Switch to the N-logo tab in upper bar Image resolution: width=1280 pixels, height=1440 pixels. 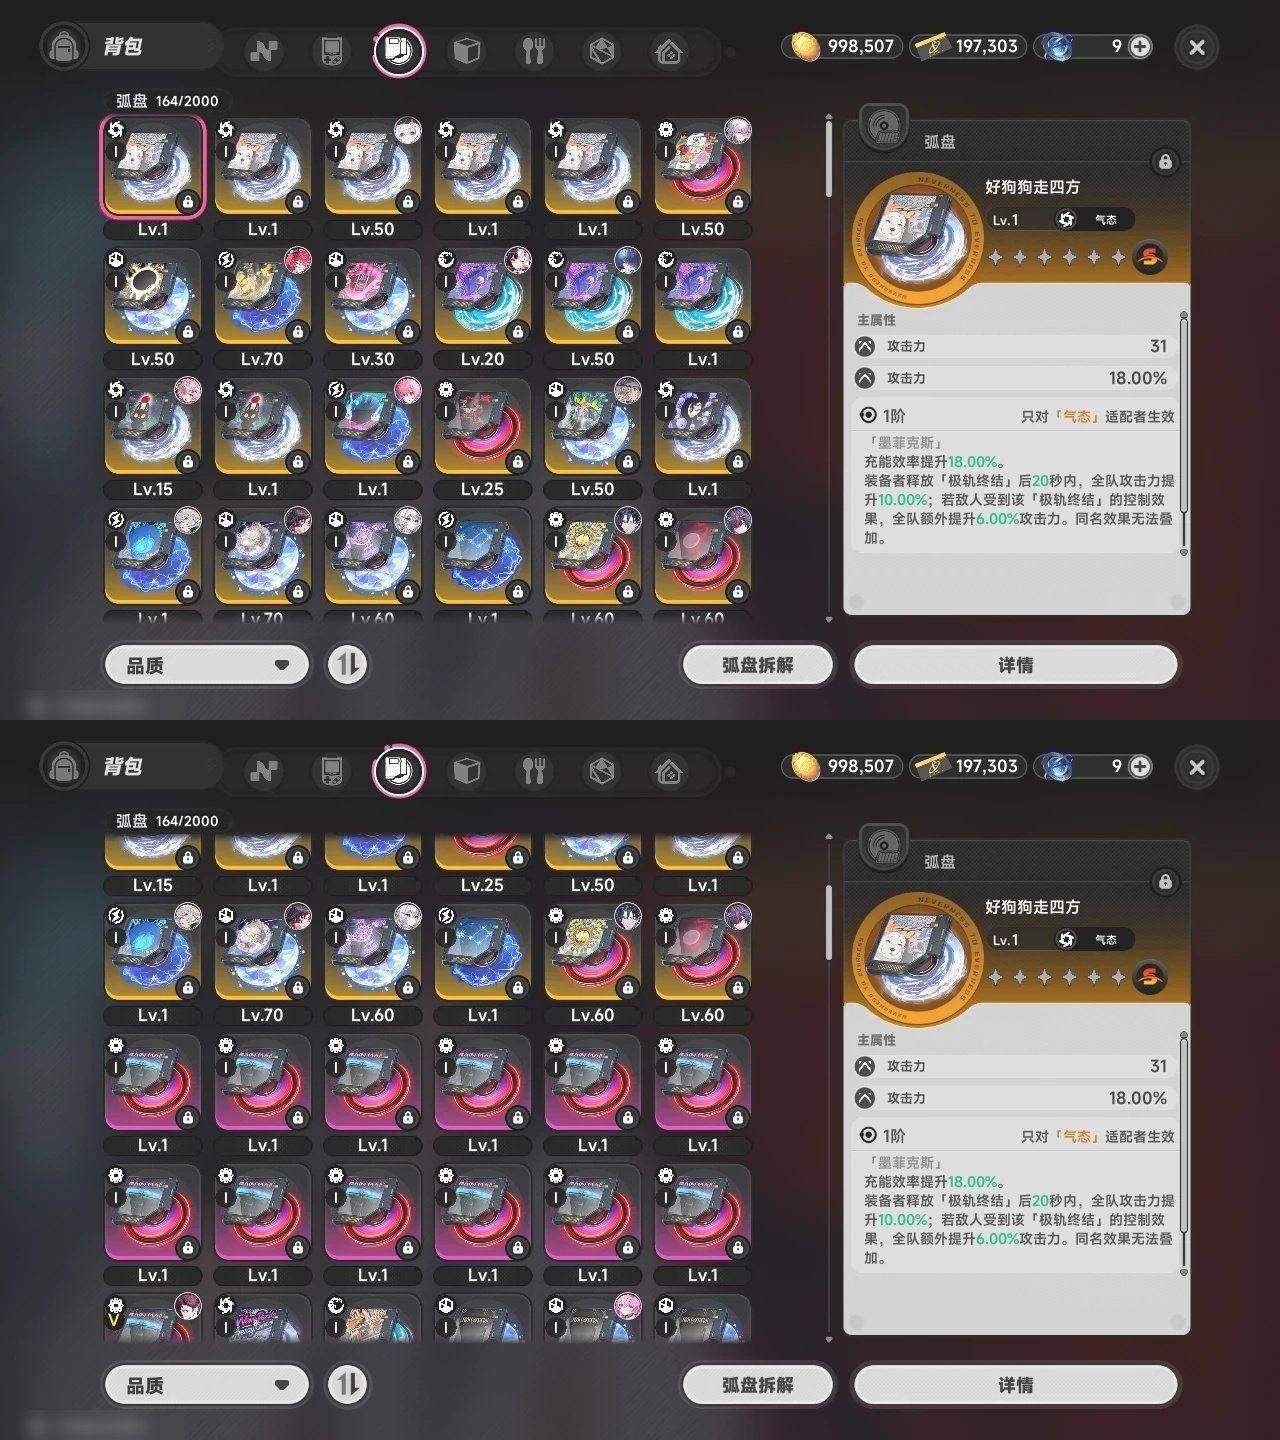[x=264, y=50]
